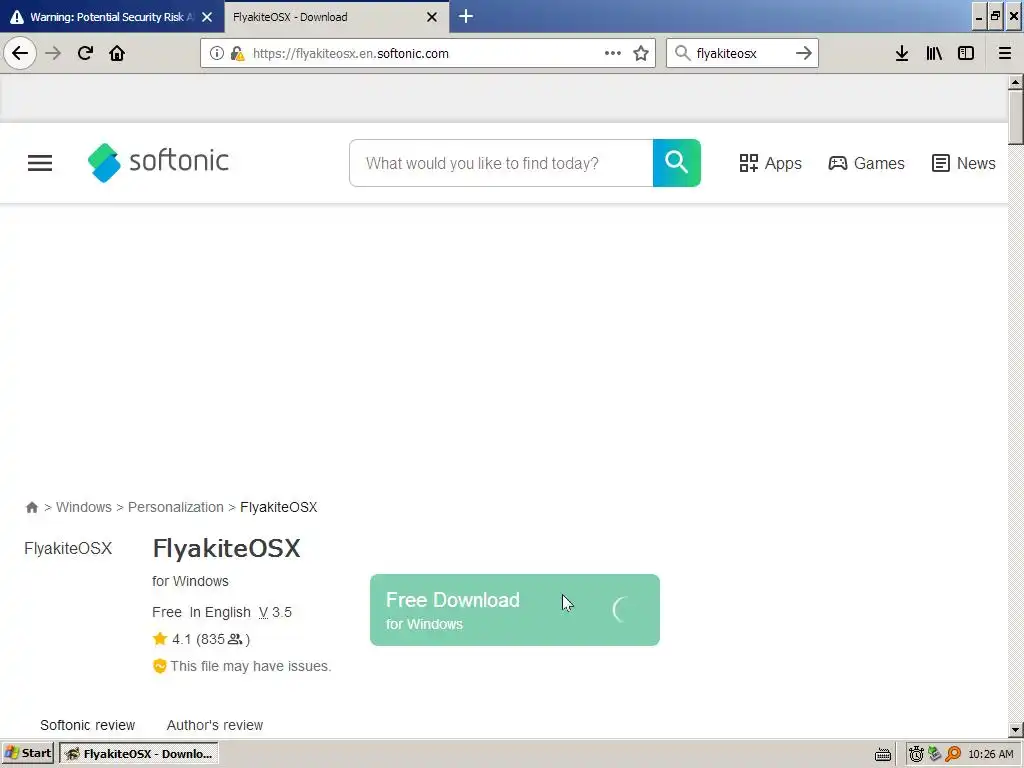Toggle the sidebar view icon
1024x768 pixels.
click(x=966, y=53)
